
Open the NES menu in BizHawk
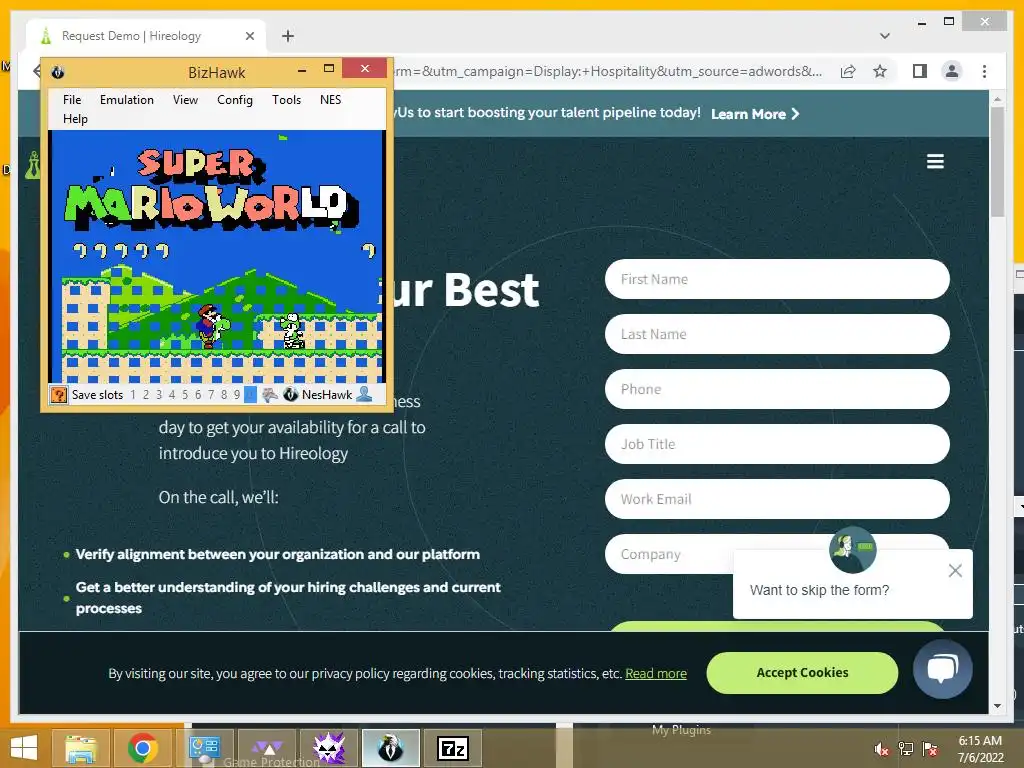click(x=330, y=100)
